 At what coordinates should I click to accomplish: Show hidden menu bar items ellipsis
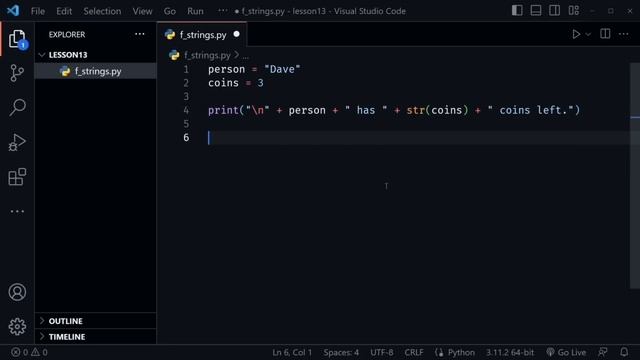coord(222,11)
